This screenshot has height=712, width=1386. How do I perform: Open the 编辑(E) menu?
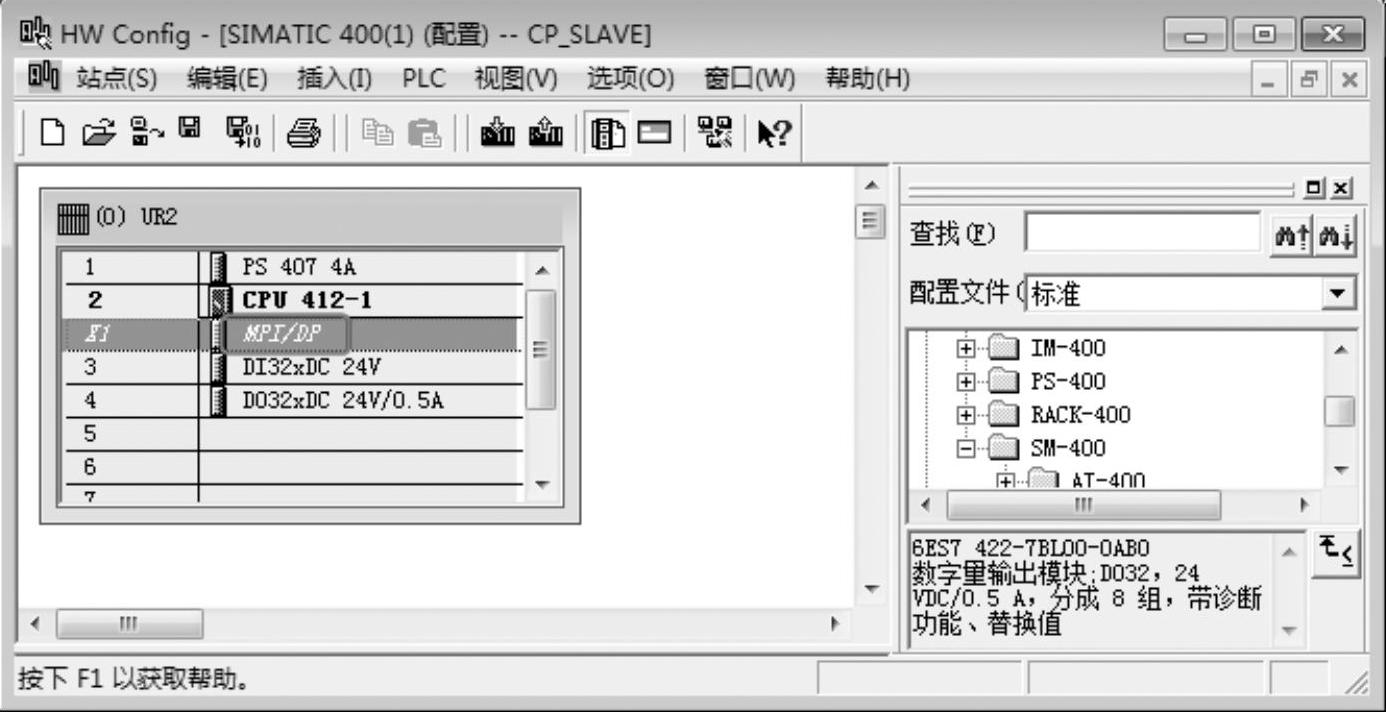click(227, 77)
